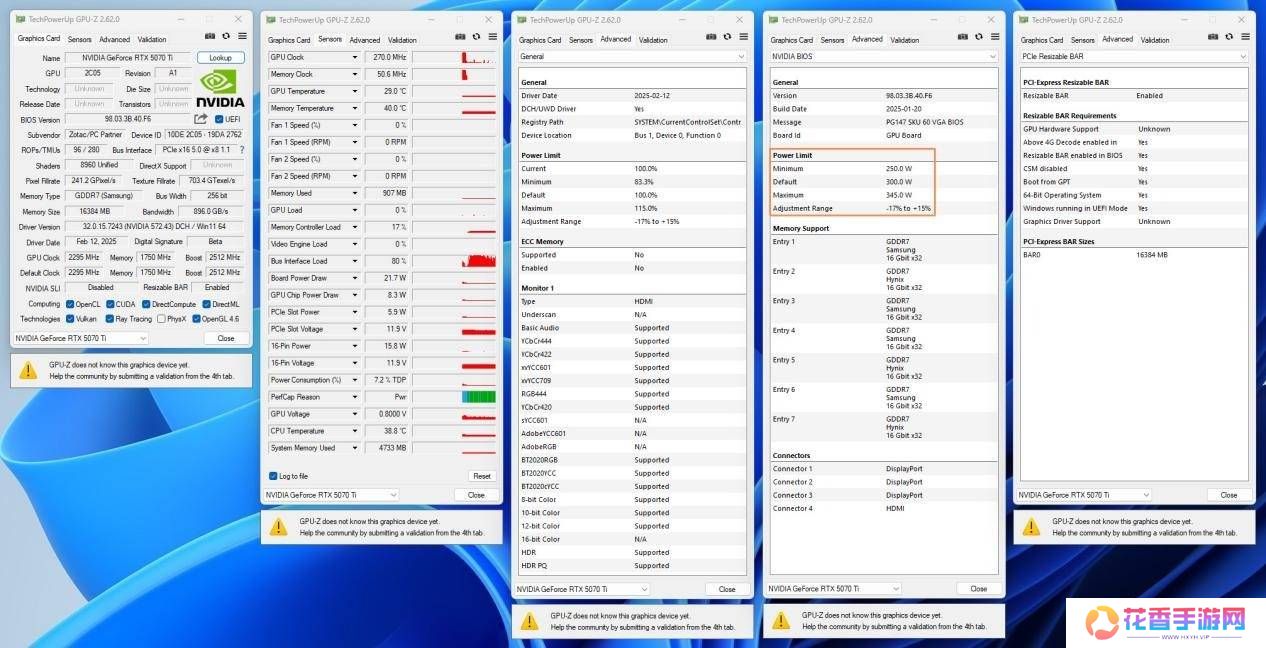Click the PerfCap Reason colored graph bar

click(478, 397)
